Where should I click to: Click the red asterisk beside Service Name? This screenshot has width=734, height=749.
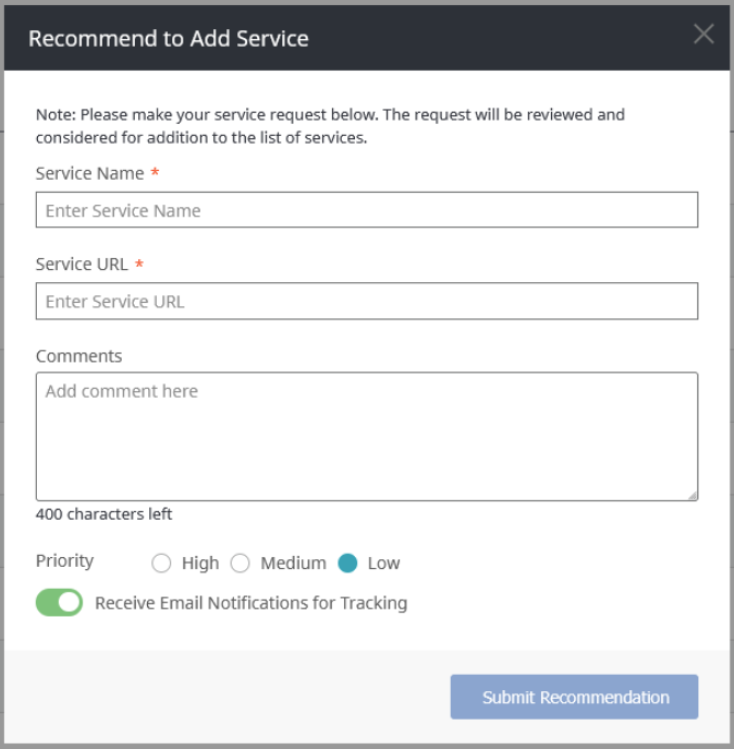(x=155, y=173)
